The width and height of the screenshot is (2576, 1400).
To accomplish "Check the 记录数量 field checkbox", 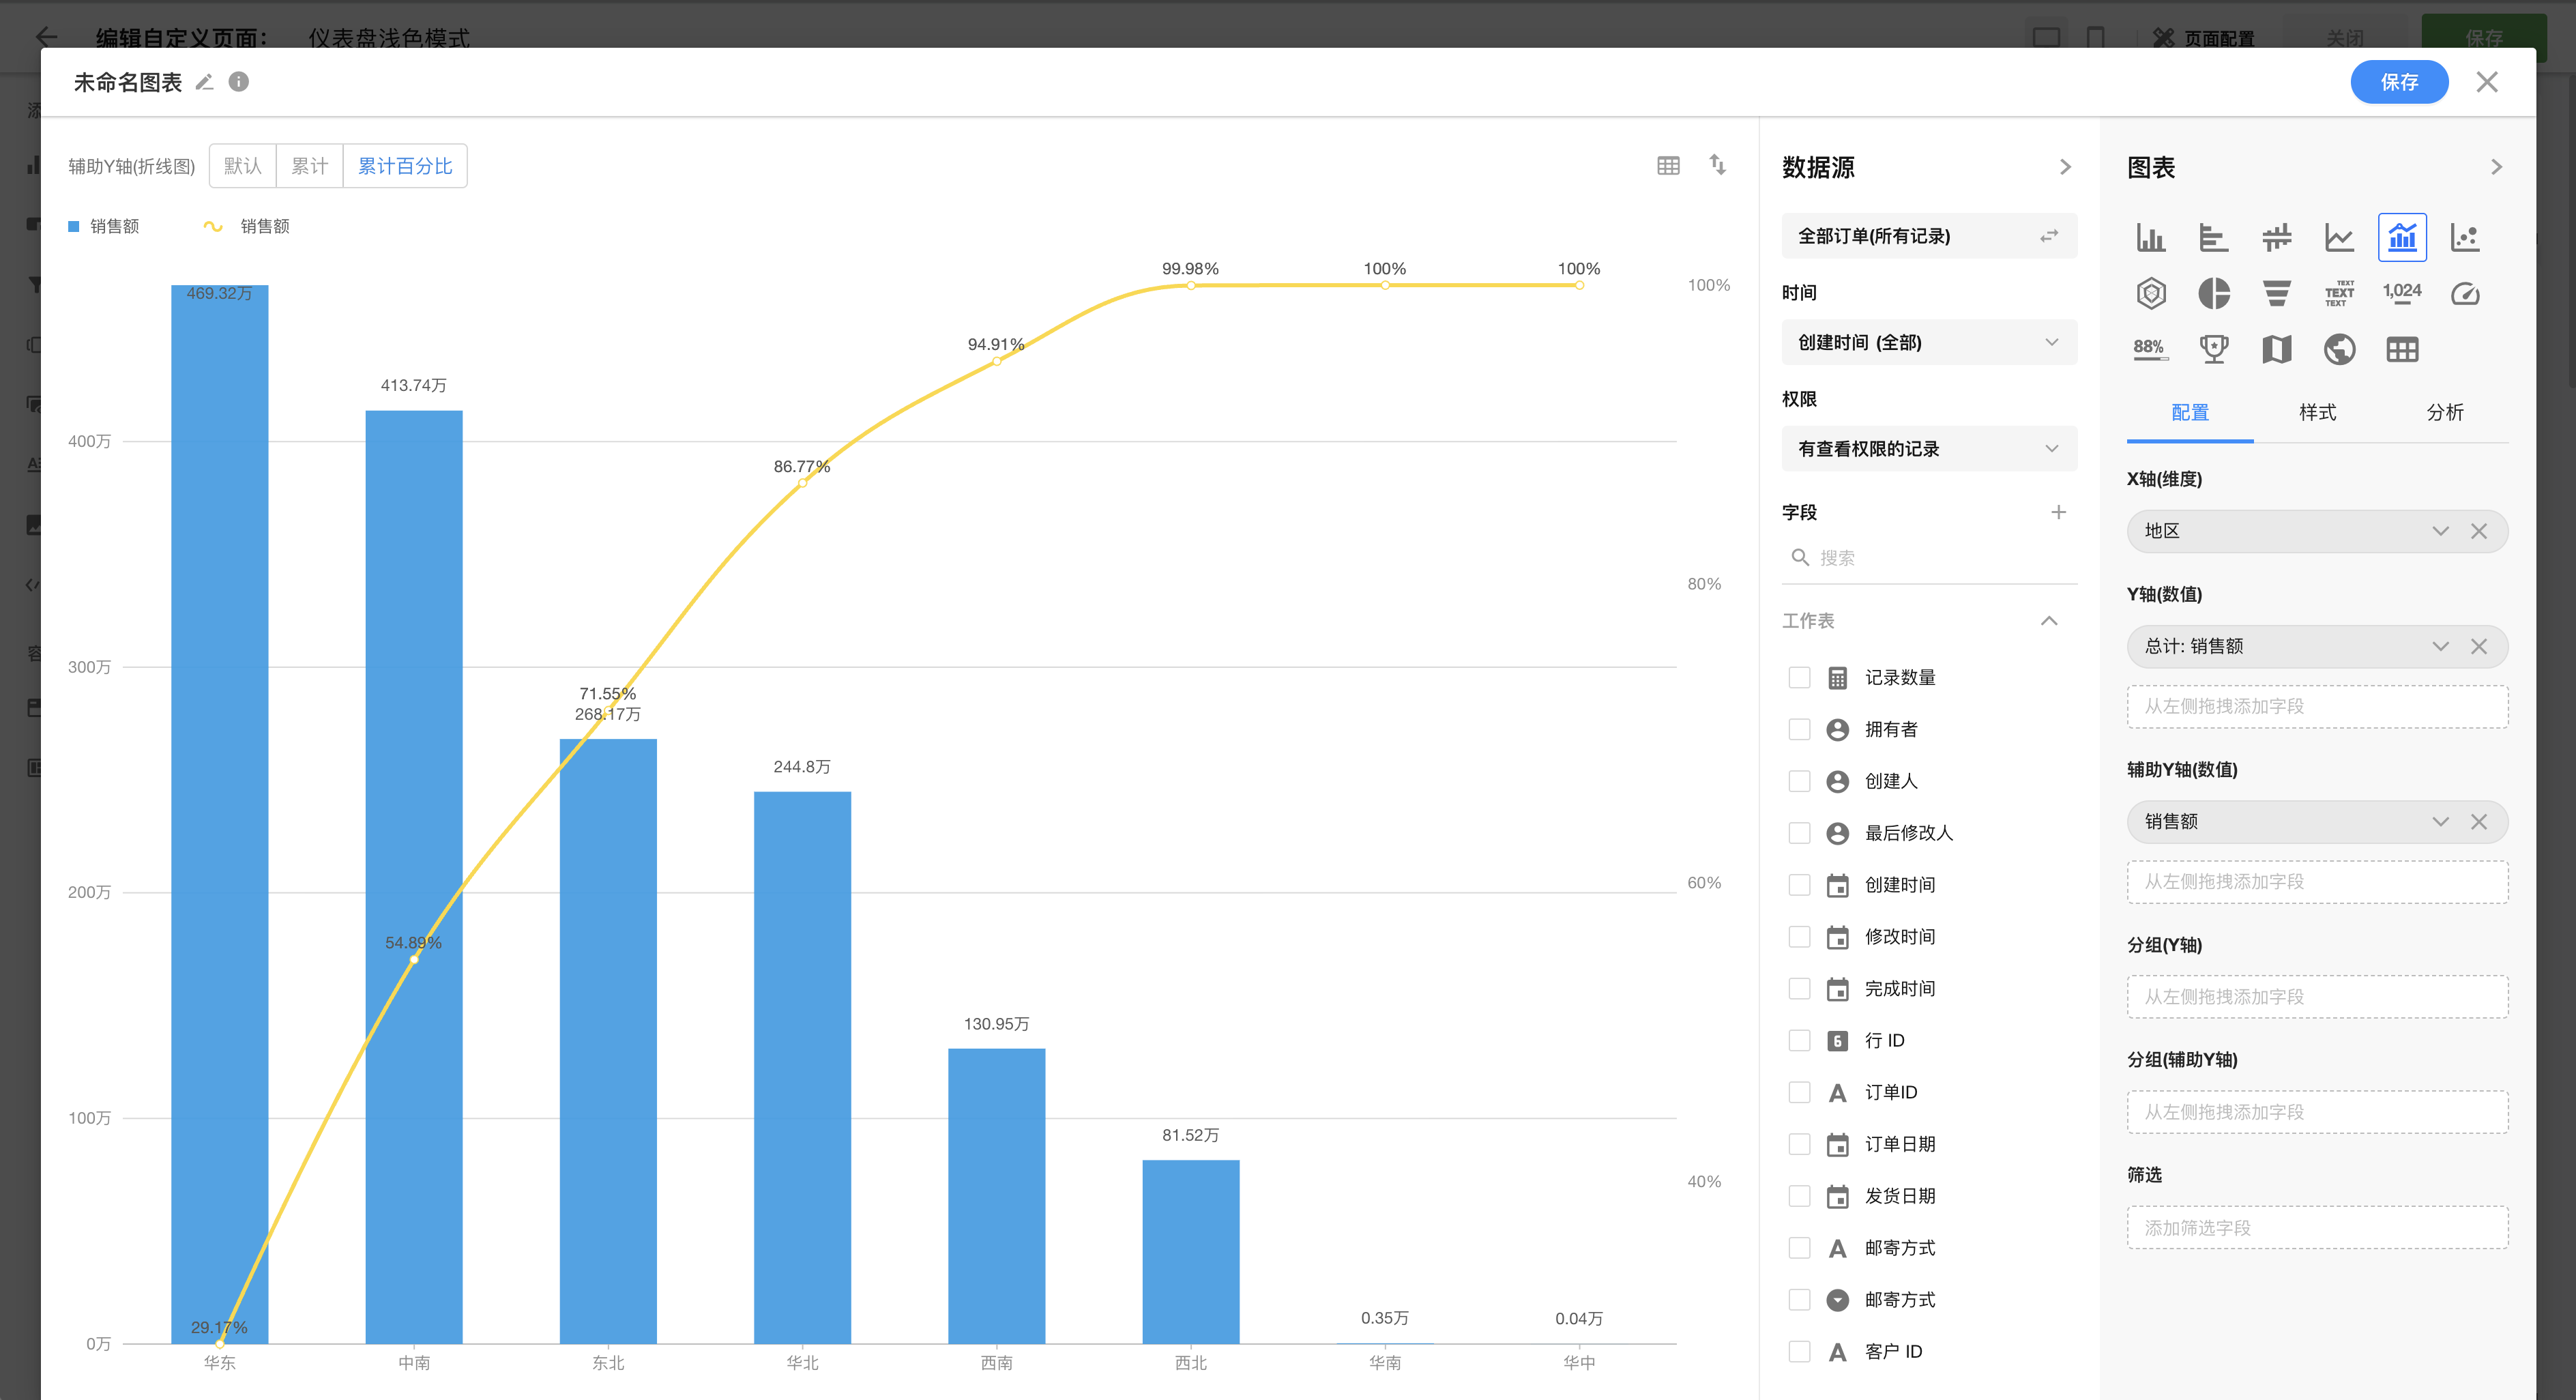I will pyautogui.click(x=1799, y=678).
